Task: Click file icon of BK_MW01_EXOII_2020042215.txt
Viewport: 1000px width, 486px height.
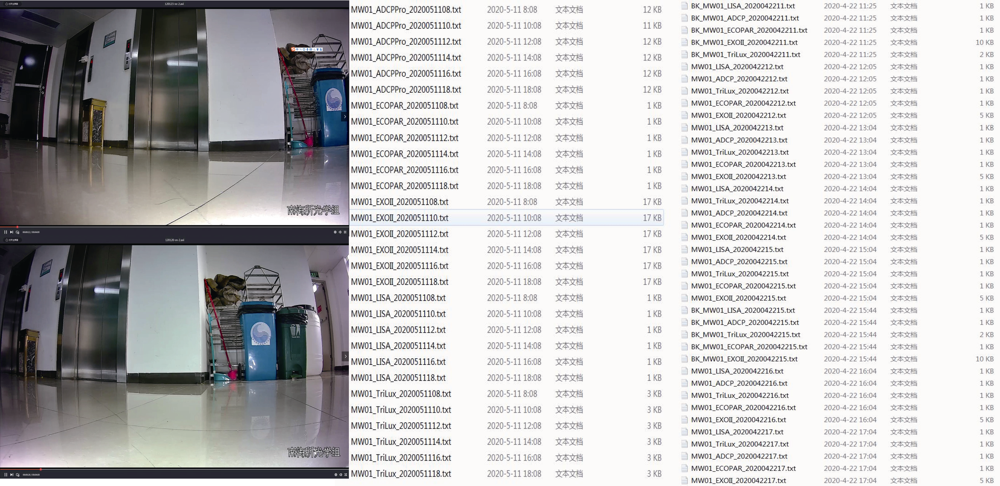Action: 685,358
